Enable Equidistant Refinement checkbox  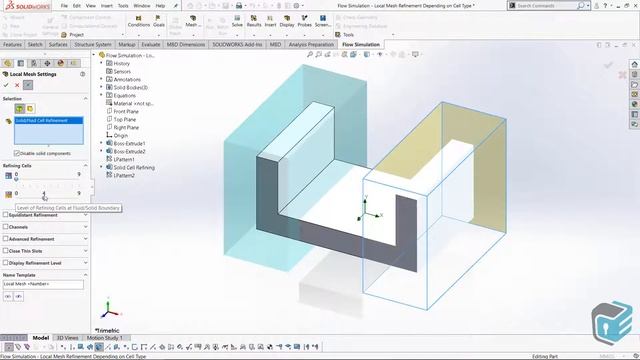[x=5, y=215]
